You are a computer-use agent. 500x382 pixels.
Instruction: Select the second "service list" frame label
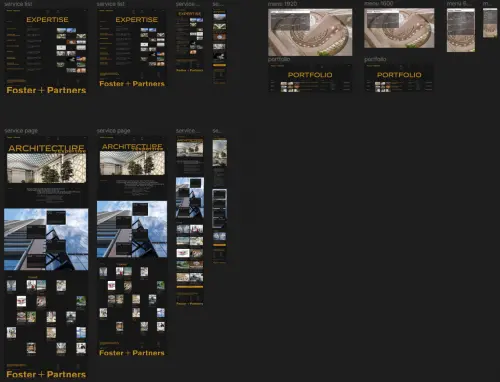pos(111,4)
